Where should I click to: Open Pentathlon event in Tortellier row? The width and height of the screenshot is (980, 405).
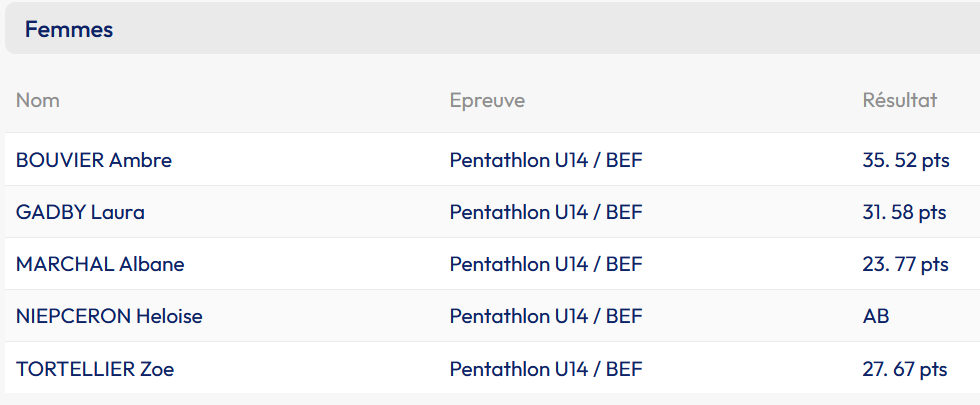[546, 368]
